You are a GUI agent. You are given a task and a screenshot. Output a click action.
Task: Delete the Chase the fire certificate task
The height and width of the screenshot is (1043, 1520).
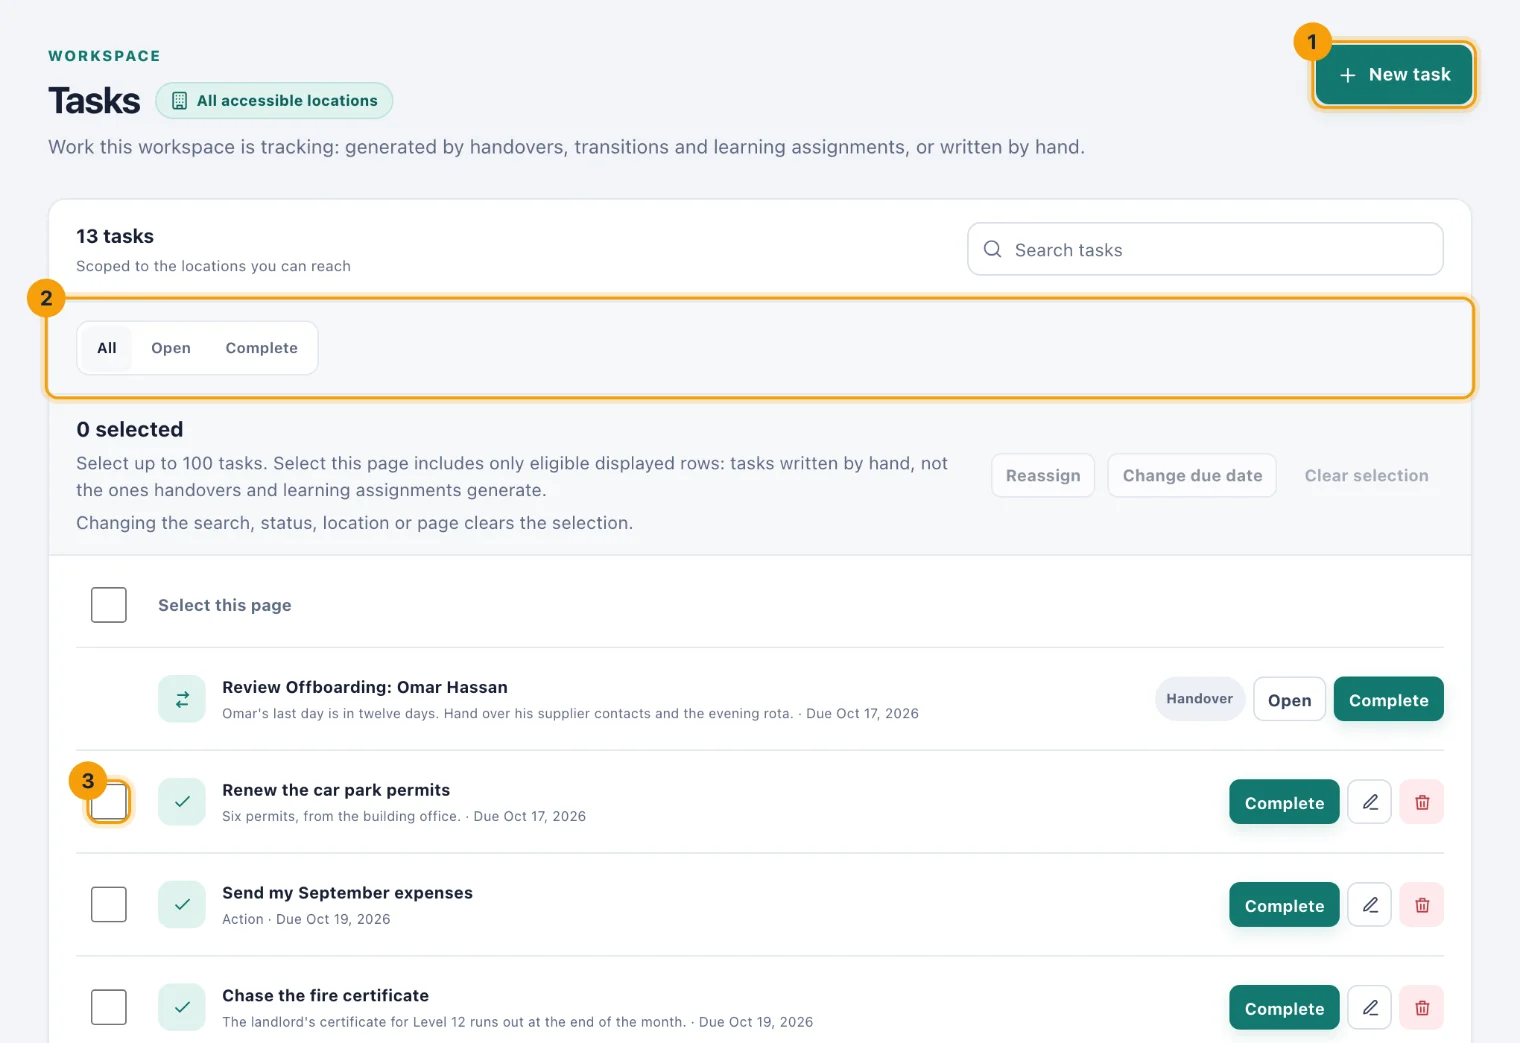[1422, 1008]
